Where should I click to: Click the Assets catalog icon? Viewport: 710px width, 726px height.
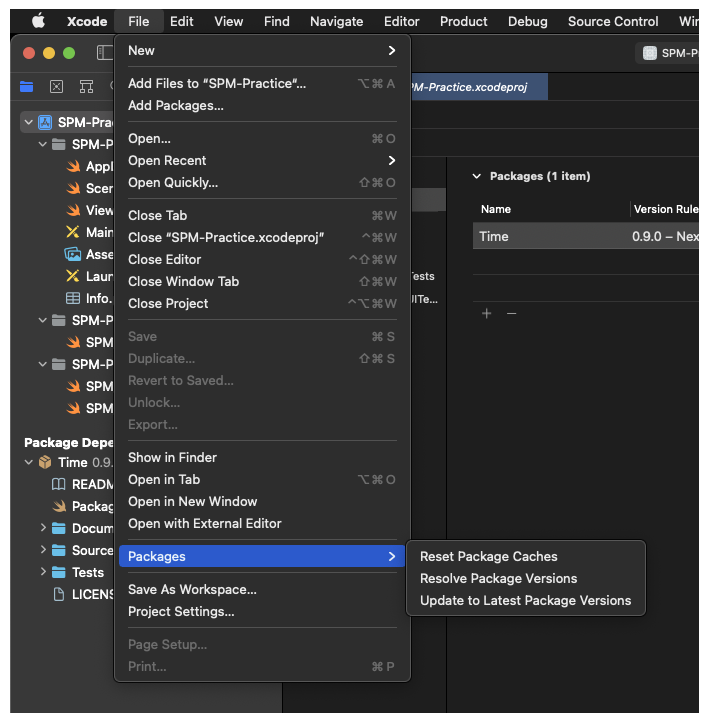pos(73,254)
